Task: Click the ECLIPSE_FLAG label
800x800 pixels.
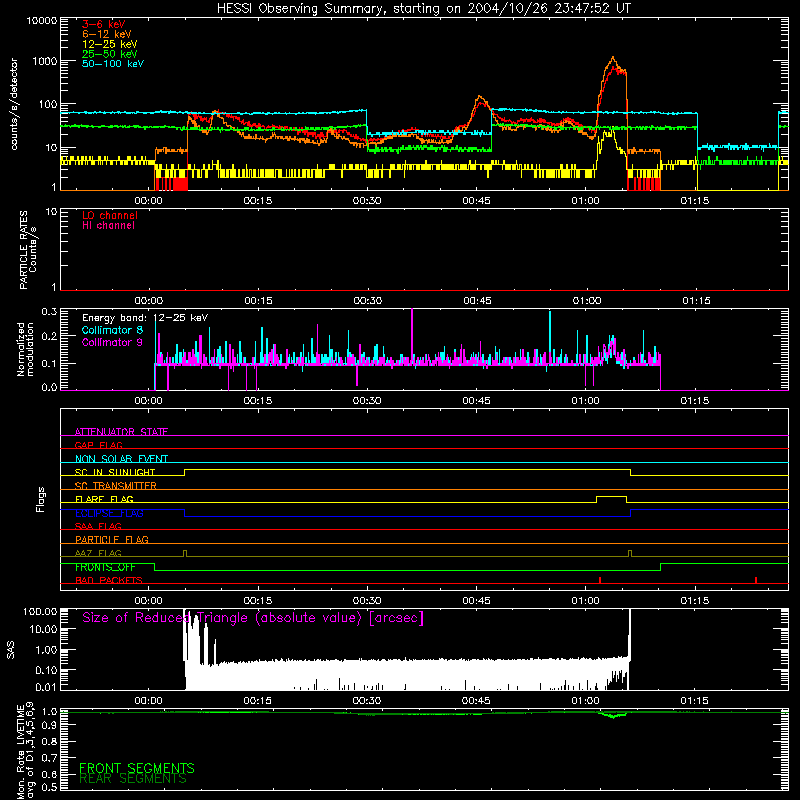Action: click(x=109, y=513)
